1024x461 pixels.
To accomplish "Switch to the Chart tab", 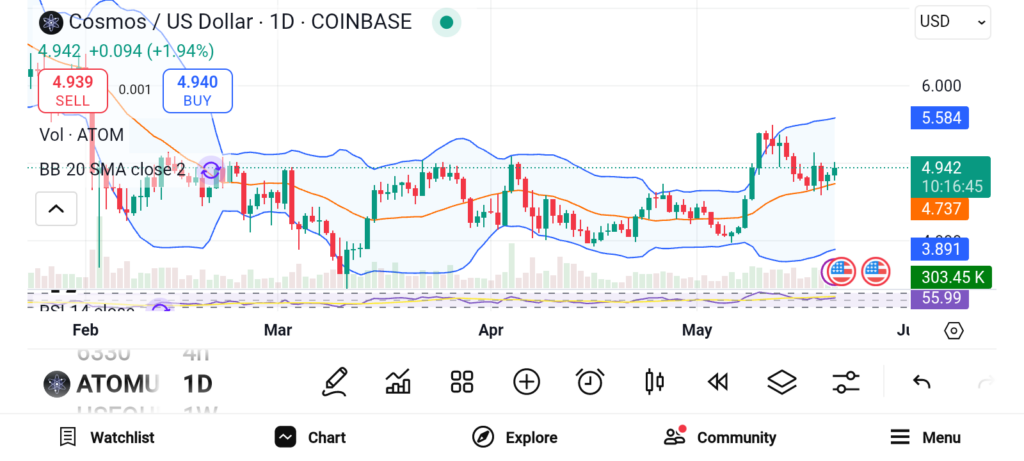I will [310, 437].
